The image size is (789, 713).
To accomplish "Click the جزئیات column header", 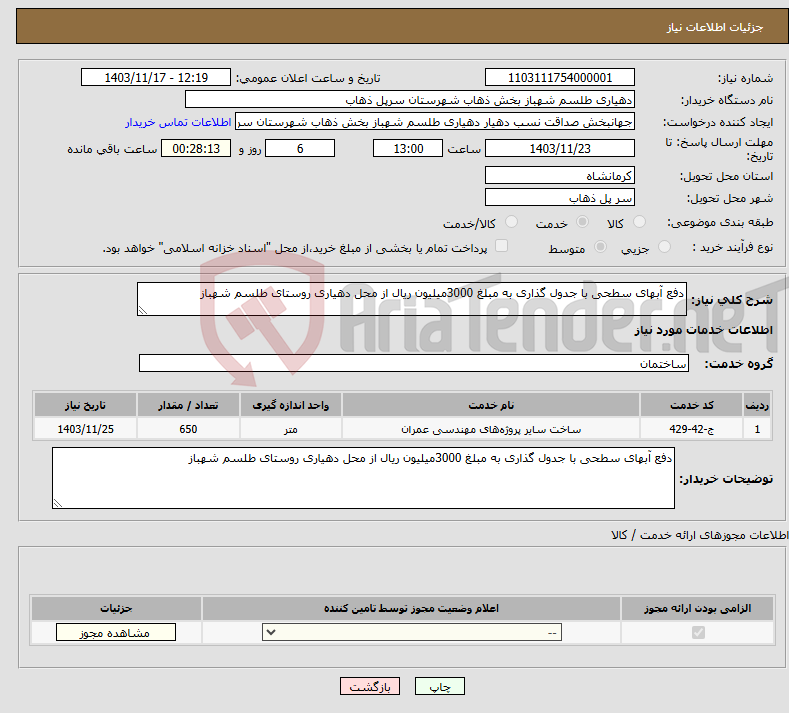I will [x=116, y=608].
